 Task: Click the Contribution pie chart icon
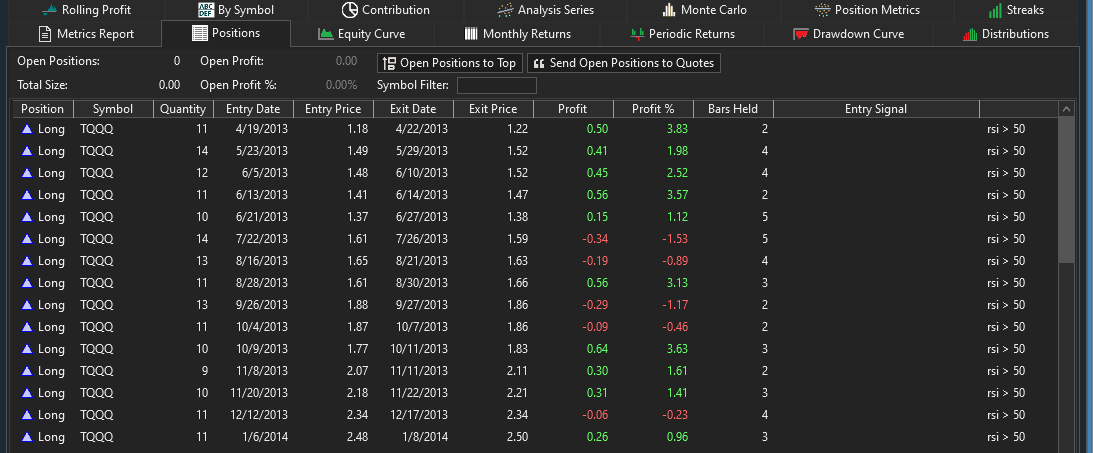tap(349, 10)
